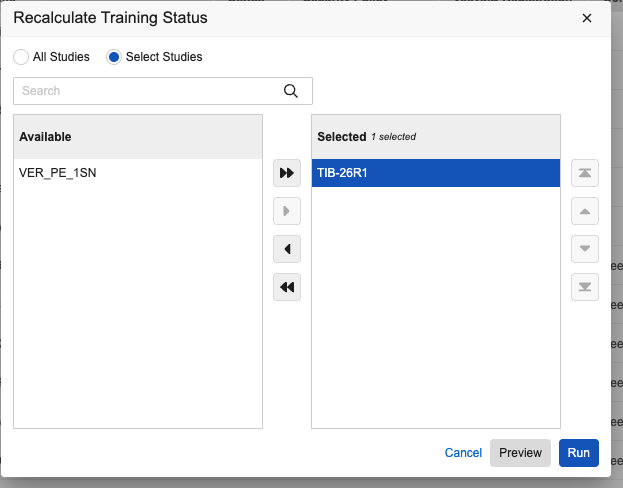Select VER_PE_1SN in Available list
Screen dimensions: 623x488
pos(58,173)
